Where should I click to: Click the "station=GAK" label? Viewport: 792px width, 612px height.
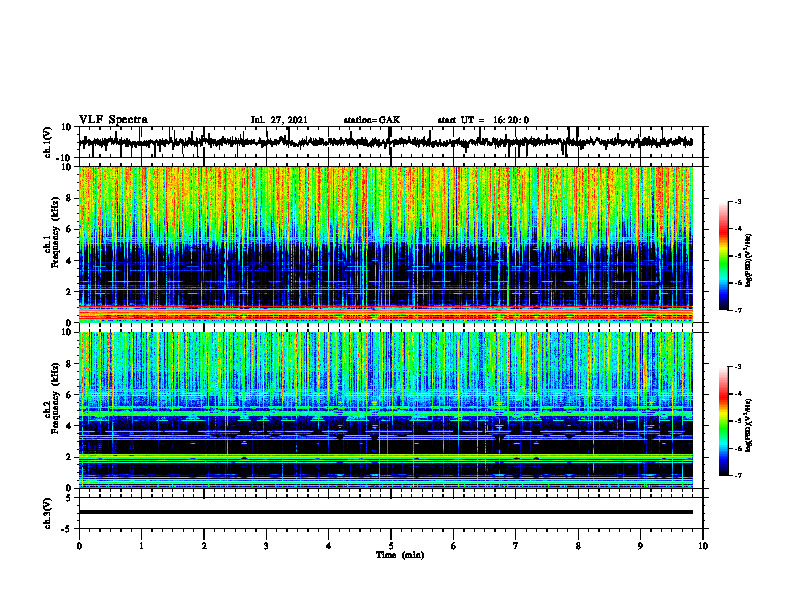point(372,120)
